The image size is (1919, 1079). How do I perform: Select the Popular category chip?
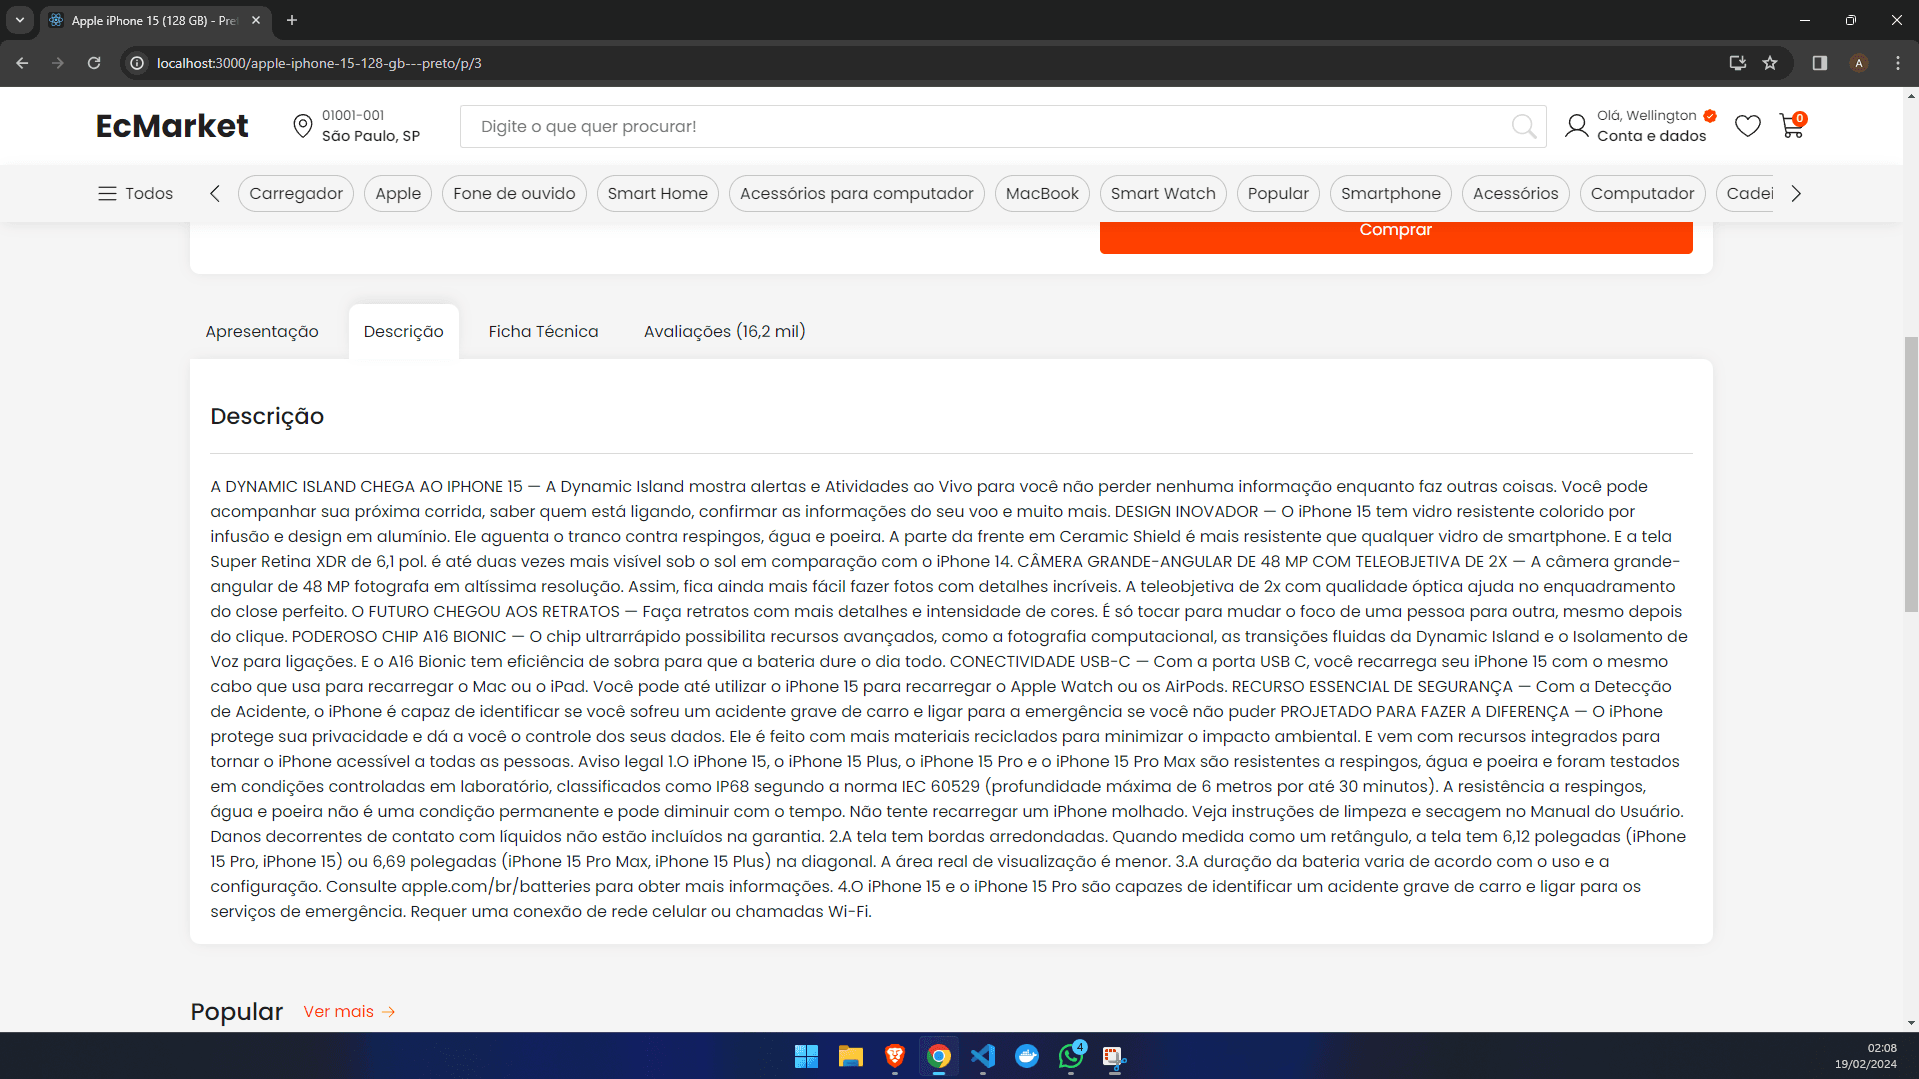1278,193
